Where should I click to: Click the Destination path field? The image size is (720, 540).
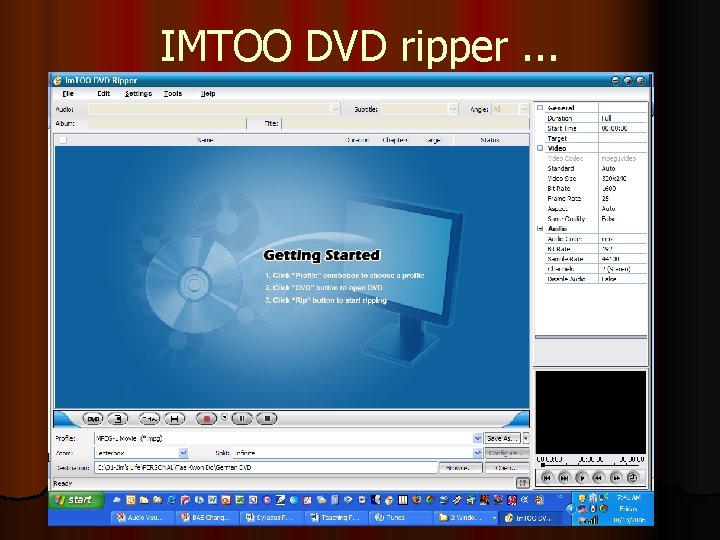point(265,468)
